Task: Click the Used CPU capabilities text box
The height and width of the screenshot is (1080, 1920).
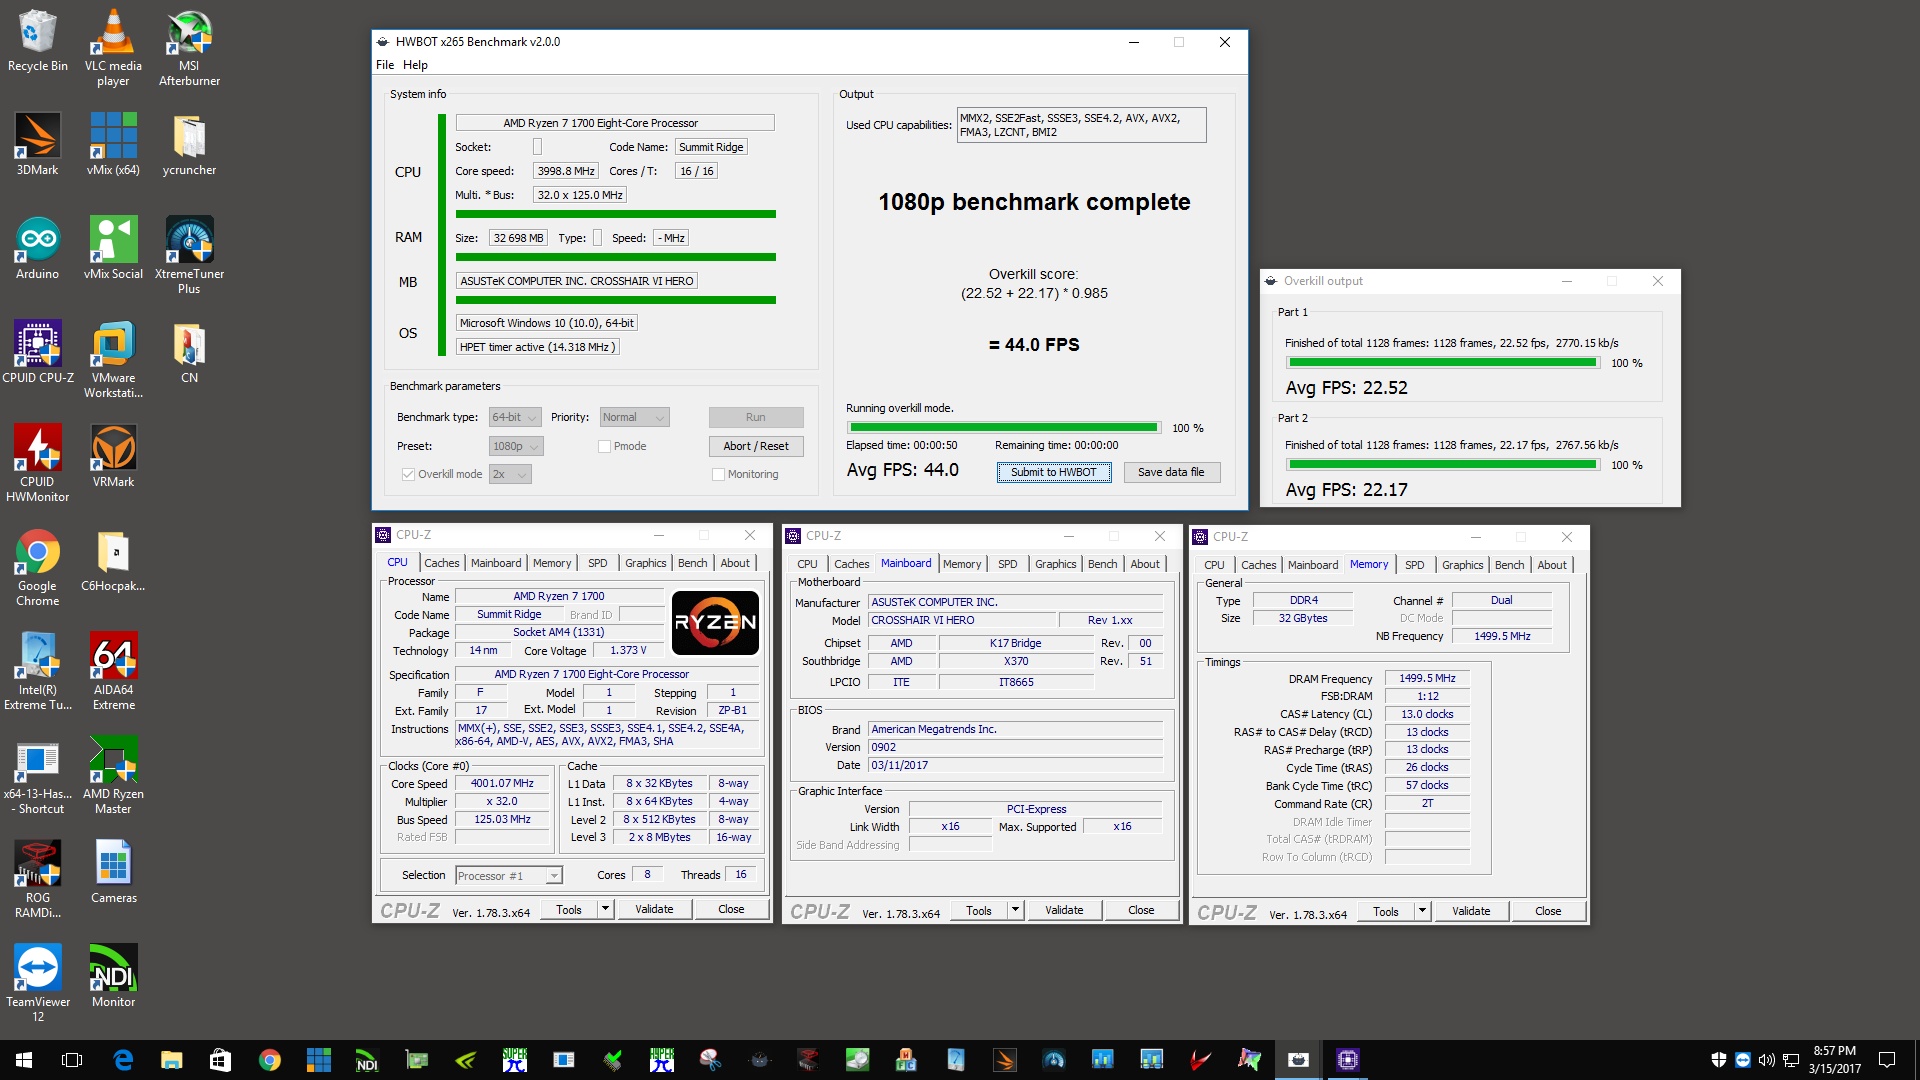Action: [1081, 125]
